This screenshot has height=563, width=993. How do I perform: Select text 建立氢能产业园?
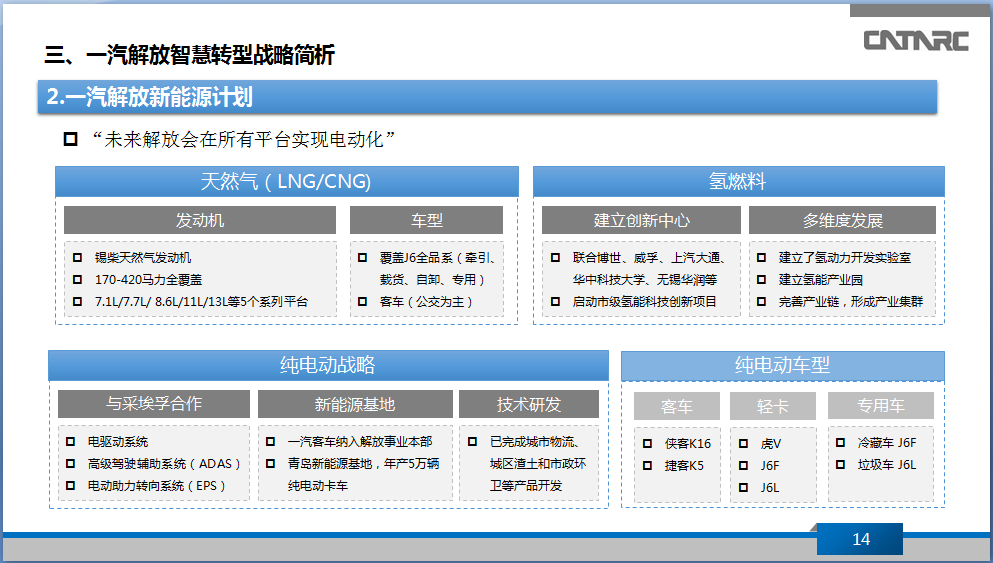(x=820, y=280)
